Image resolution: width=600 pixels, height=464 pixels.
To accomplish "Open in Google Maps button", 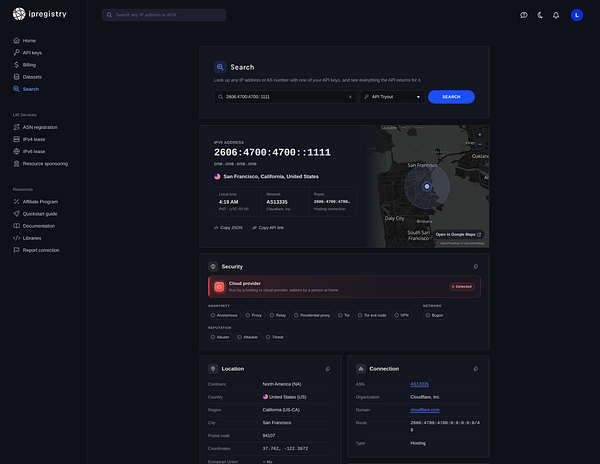I will tap(458, 234).
